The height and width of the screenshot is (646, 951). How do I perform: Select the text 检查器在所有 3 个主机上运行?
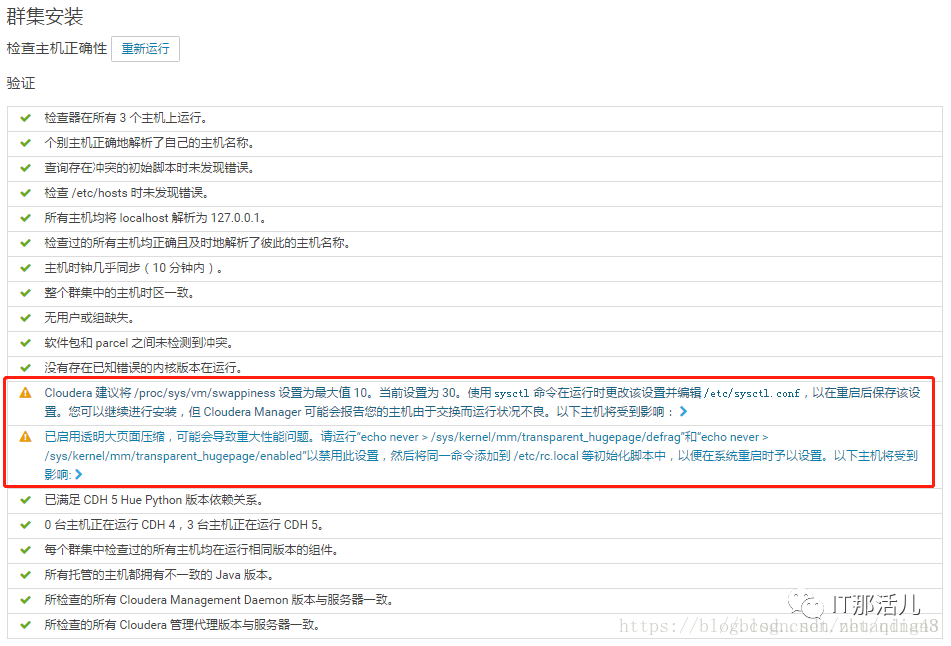pos(125,118)
